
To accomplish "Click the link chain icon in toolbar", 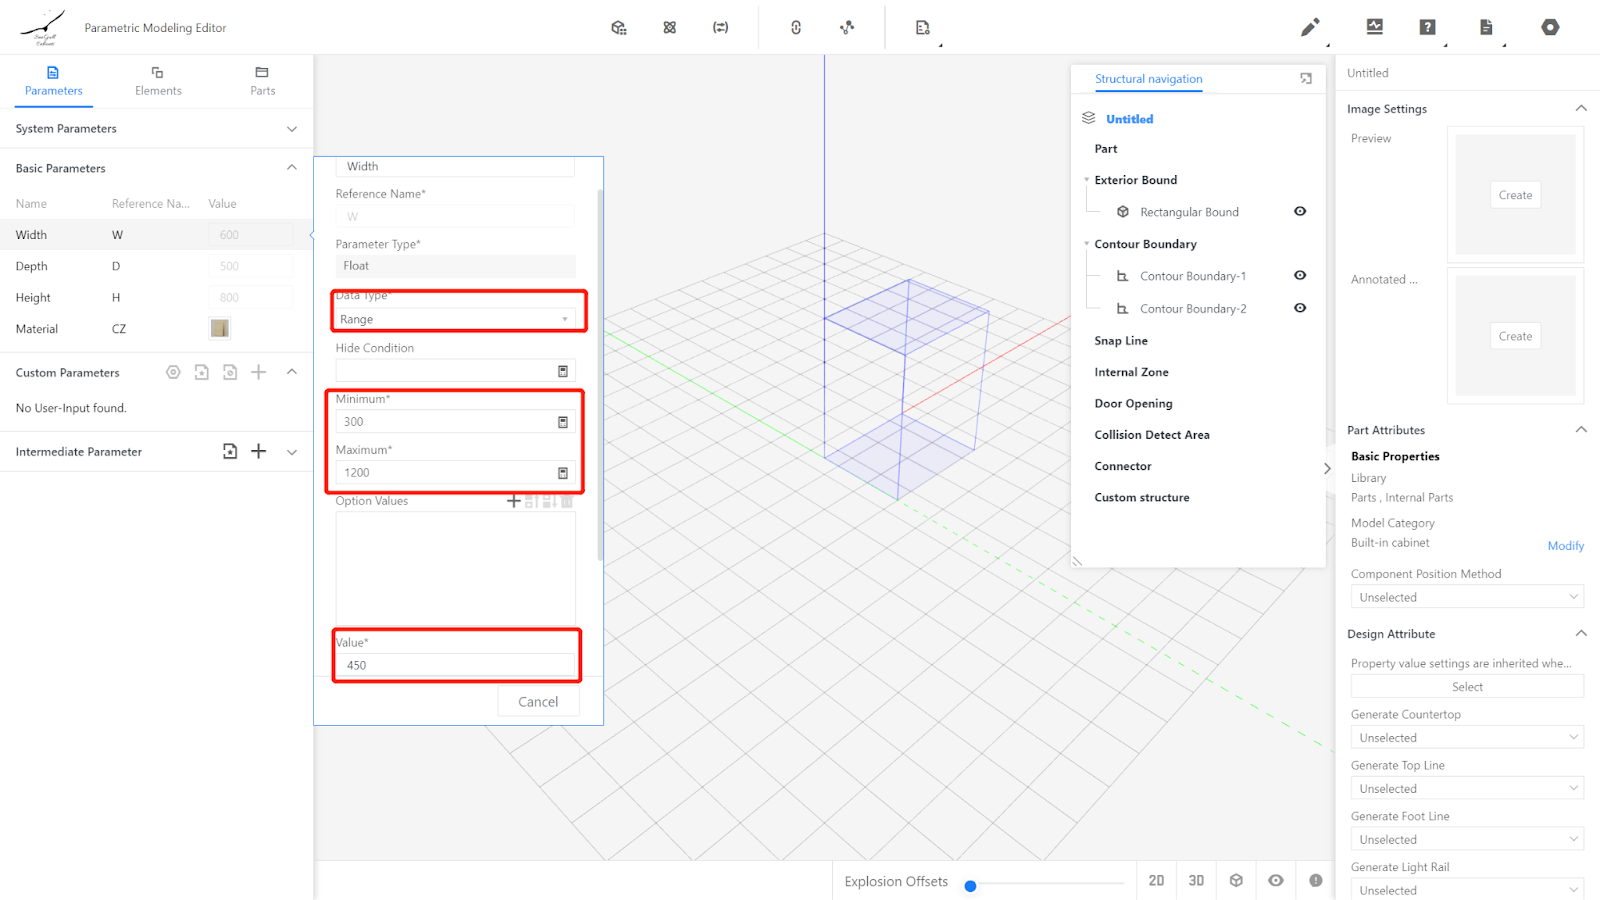I will pos(796,28).
